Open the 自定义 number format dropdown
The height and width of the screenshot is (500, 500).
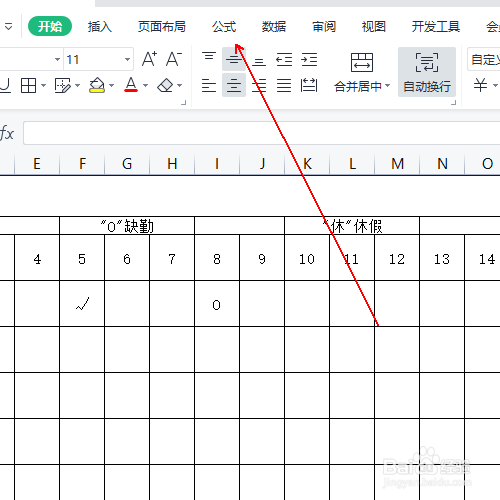coord(484,59)
